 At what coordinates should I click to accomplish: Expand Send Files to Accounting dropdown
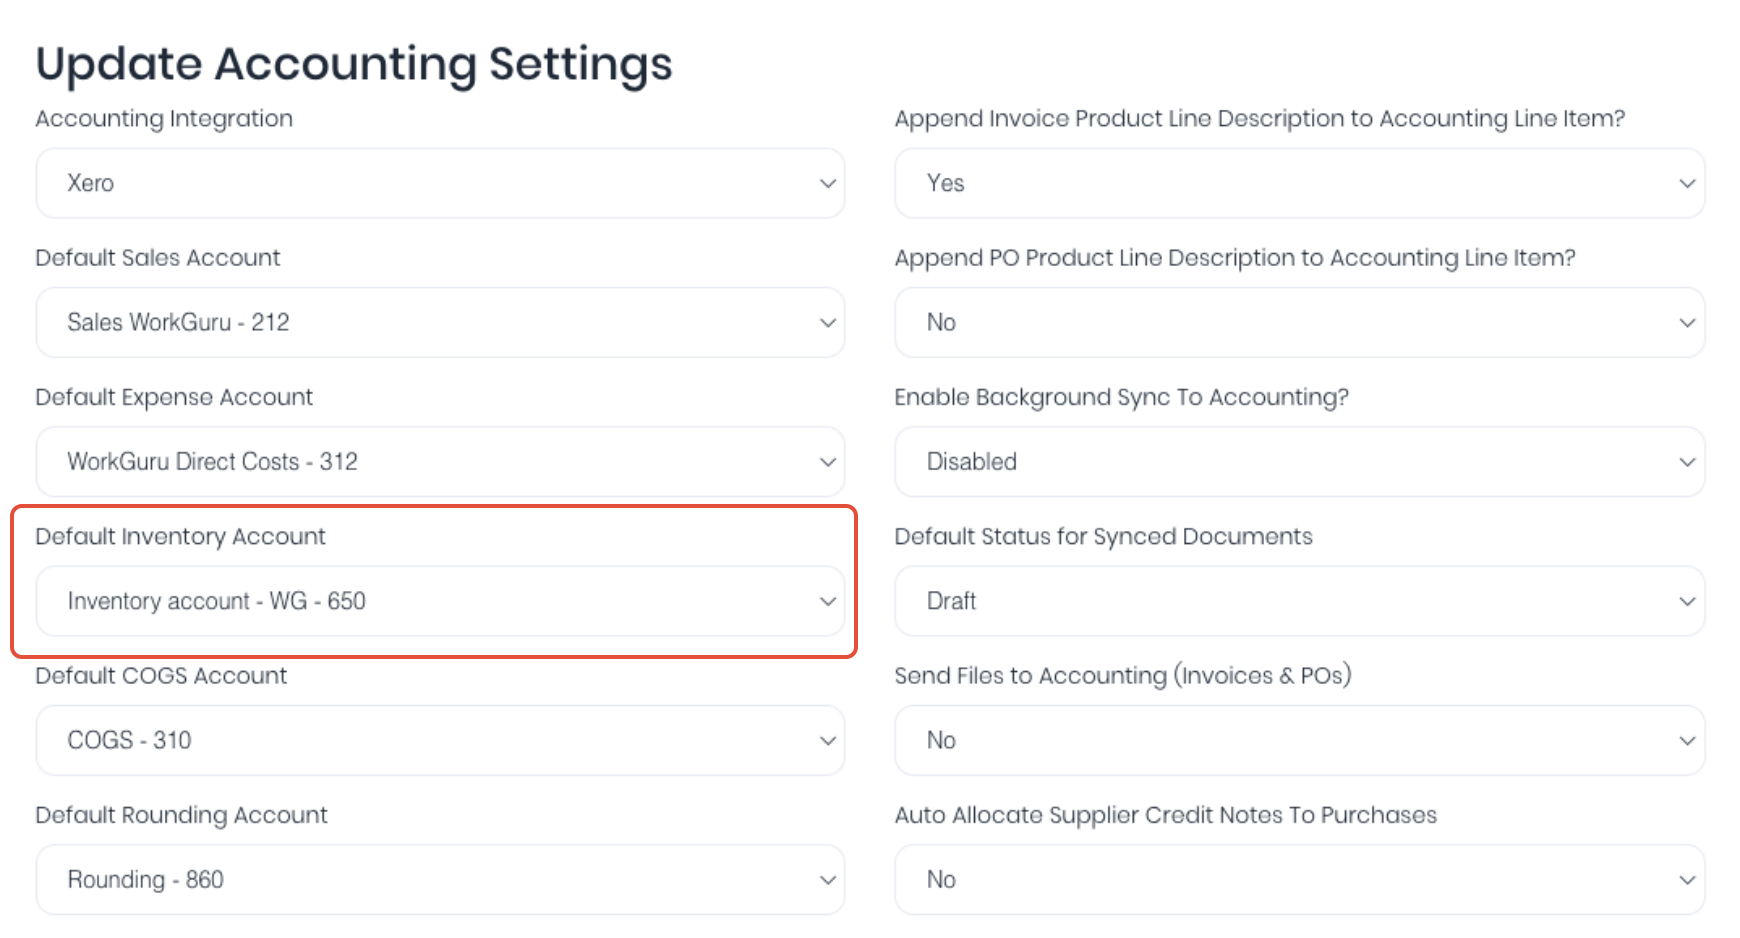(x=1300, y=740)
